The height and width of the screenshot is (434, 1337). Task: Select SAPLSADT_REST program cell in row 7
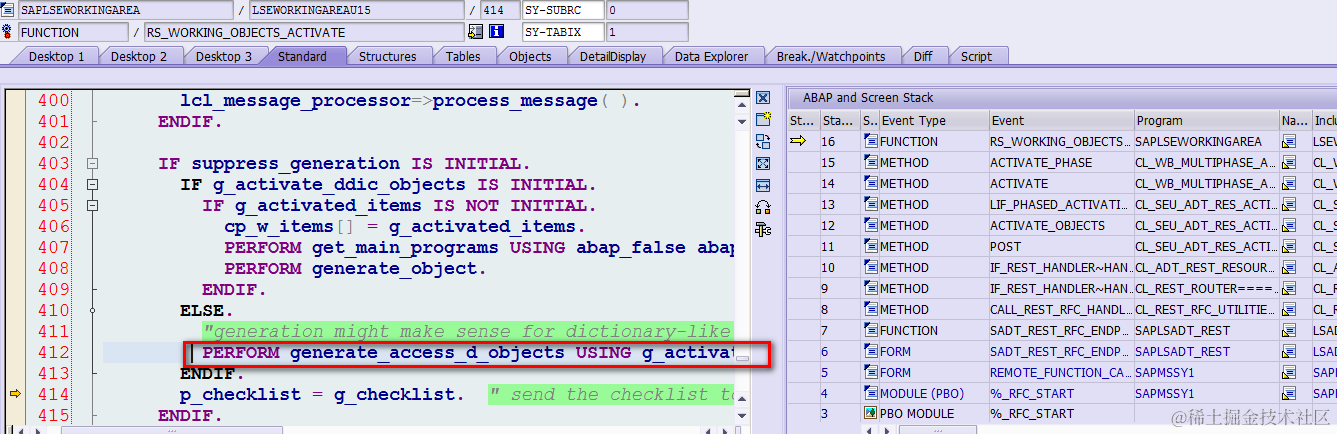[1206, 330]
